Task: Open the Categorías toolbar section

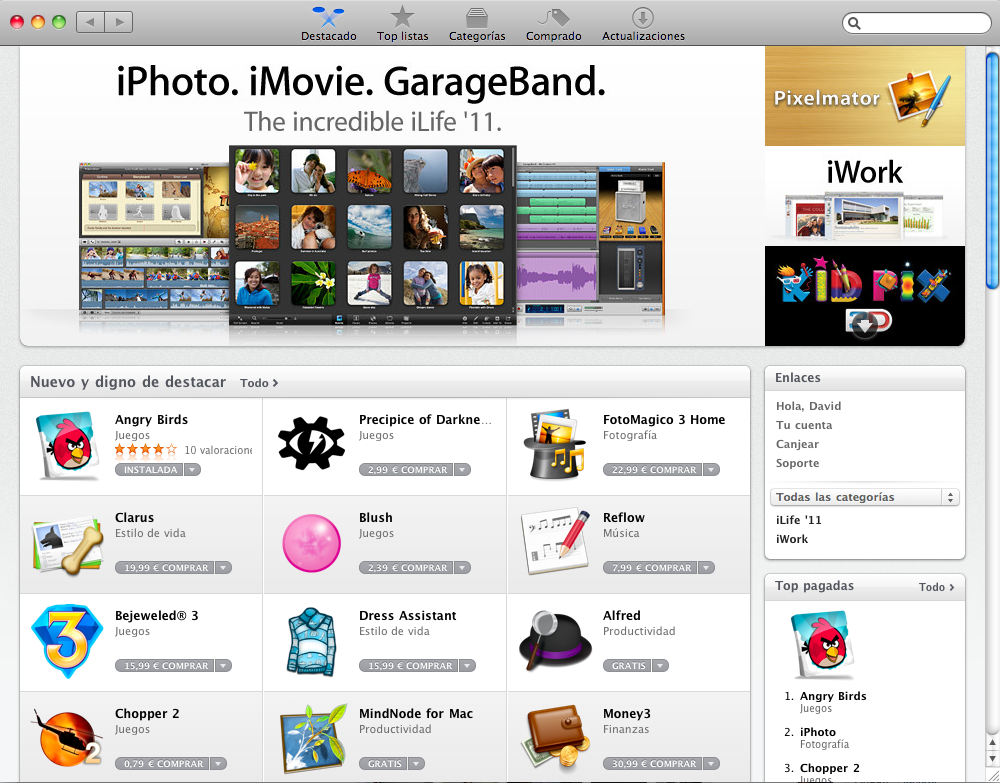Action: [477, 24]
